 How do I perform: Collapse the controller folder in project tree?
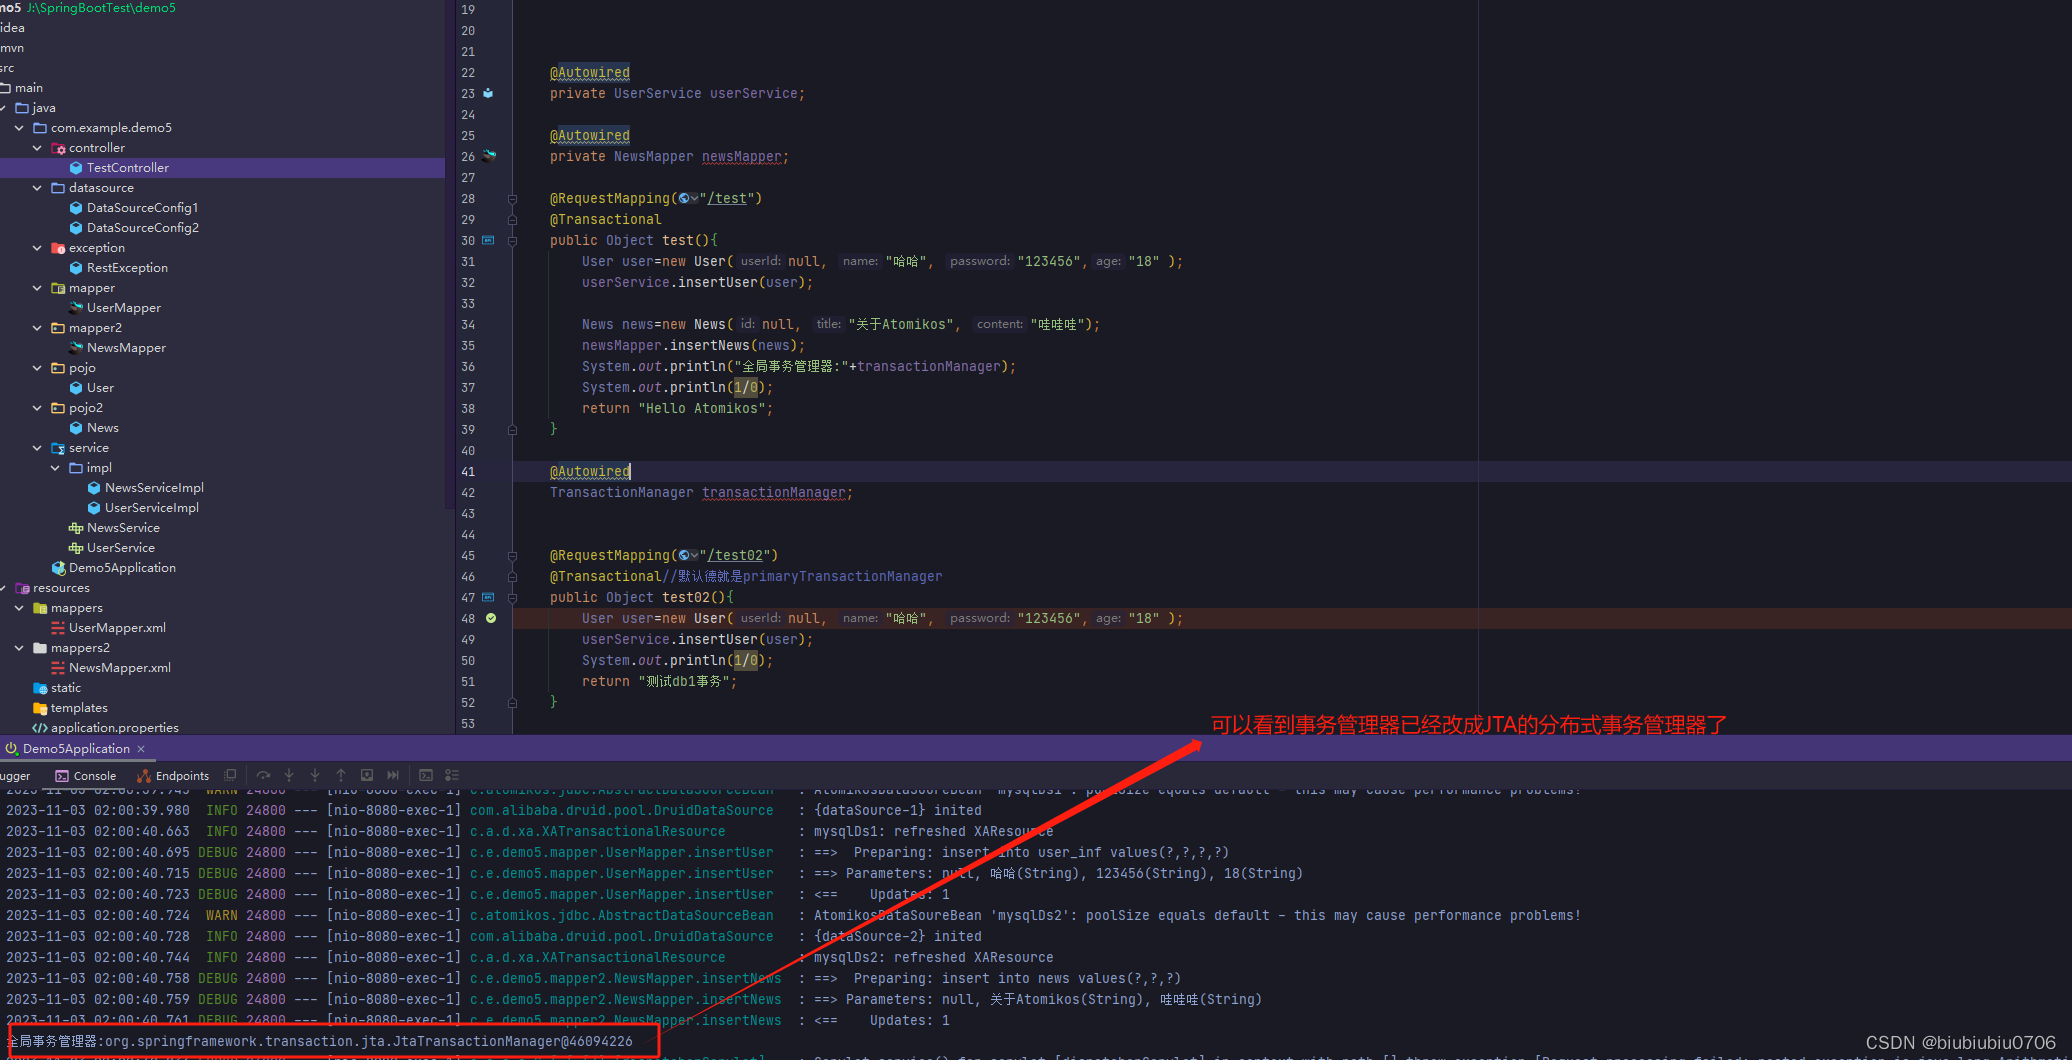tap(37, 148)
